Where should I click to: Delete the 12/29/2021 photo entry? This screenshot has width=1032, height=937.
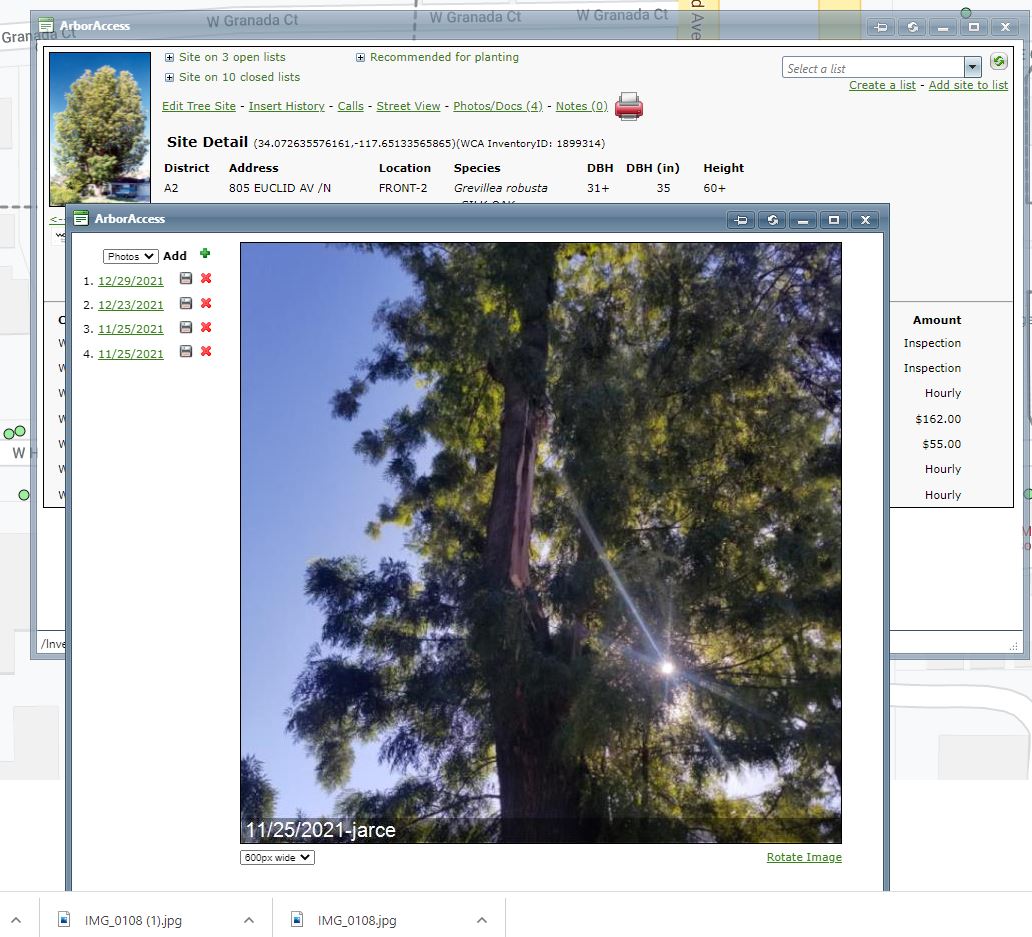tap(206, 278)
